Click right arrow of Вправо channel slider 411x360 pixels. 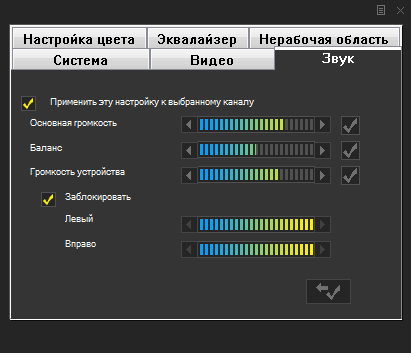pos(323,249)
